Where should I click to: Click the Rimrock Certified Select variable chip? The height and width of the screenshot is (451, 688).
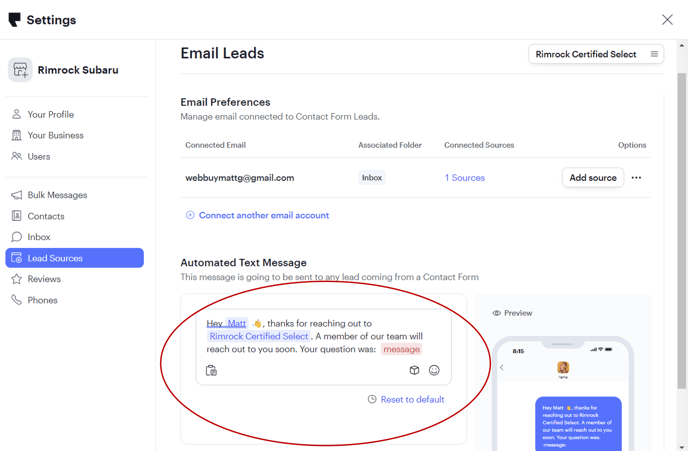coord(259,336)
